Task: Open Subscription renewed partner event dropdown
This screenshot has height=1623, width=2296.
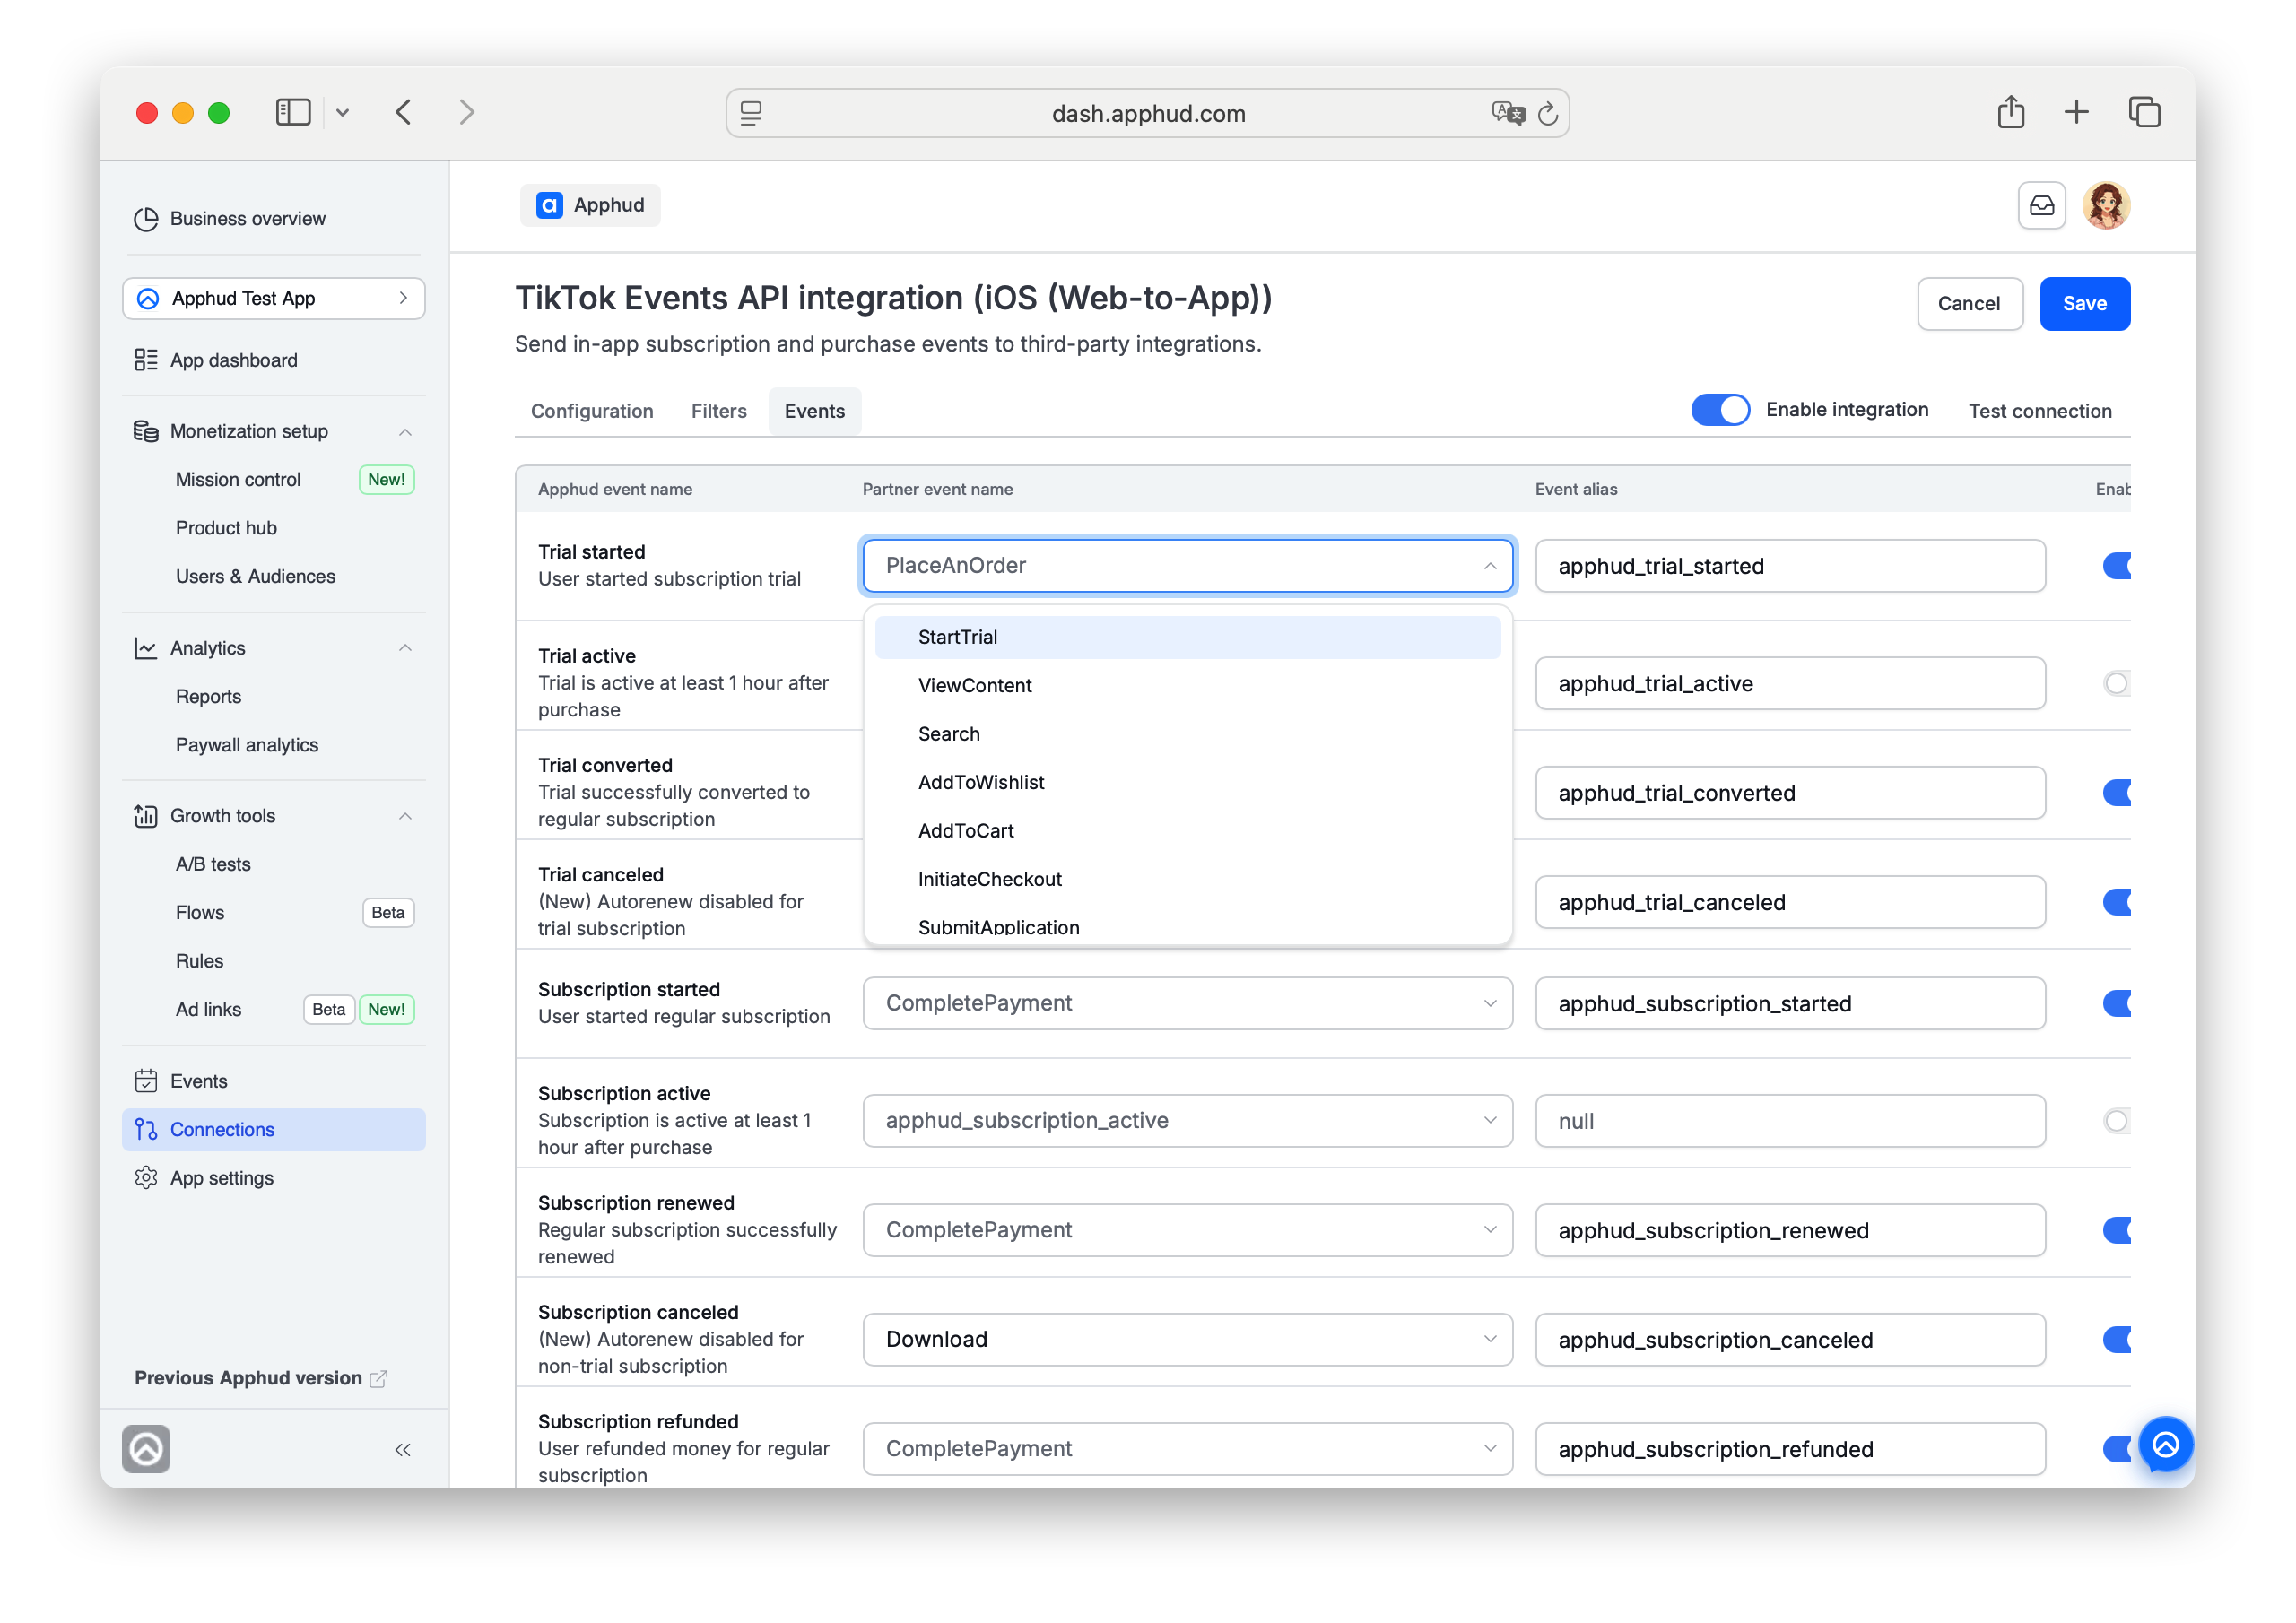Action: click(x=1187, y=1230)
